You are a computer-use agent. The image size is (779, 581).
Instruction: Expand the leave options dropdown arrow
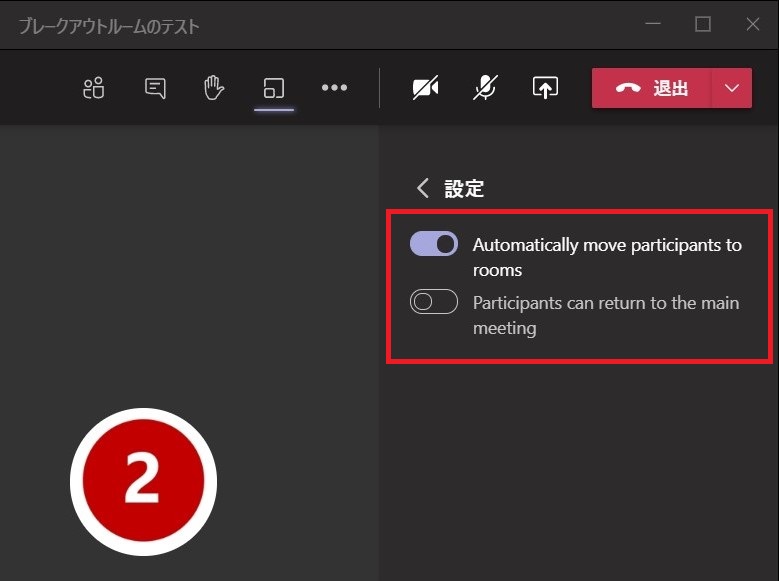tap(732, 88)
